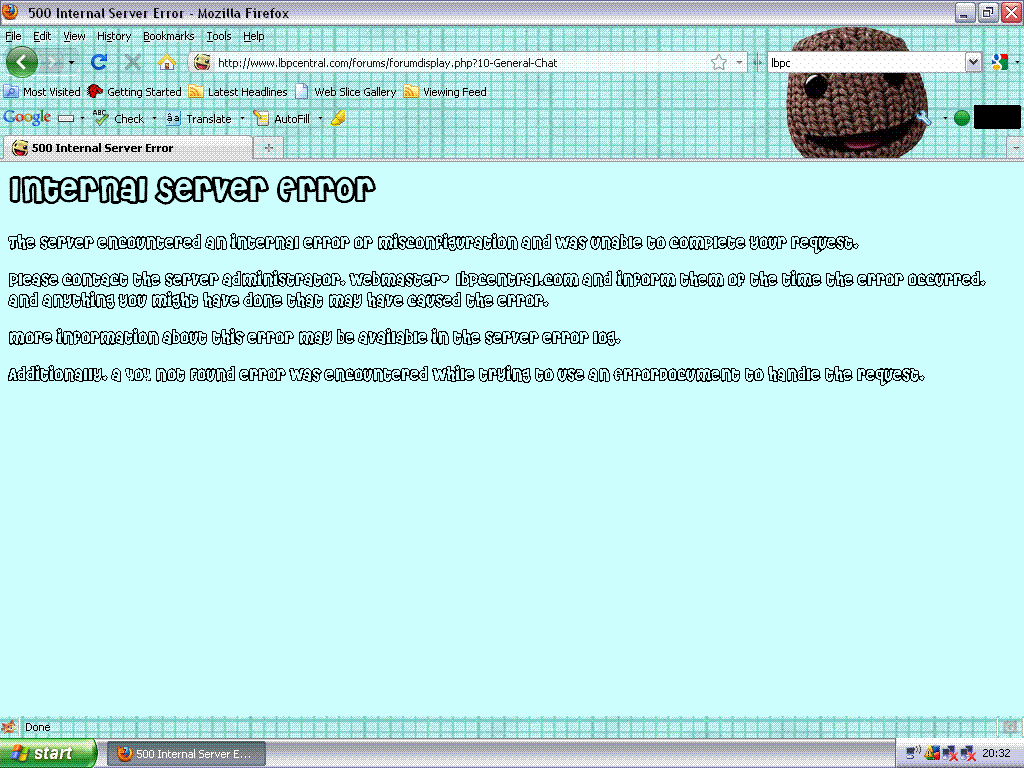Open the back/forward history dropdown arrow
This screenshot has width=1024, height=768.
pyautogui.click(x=72, y=62)
